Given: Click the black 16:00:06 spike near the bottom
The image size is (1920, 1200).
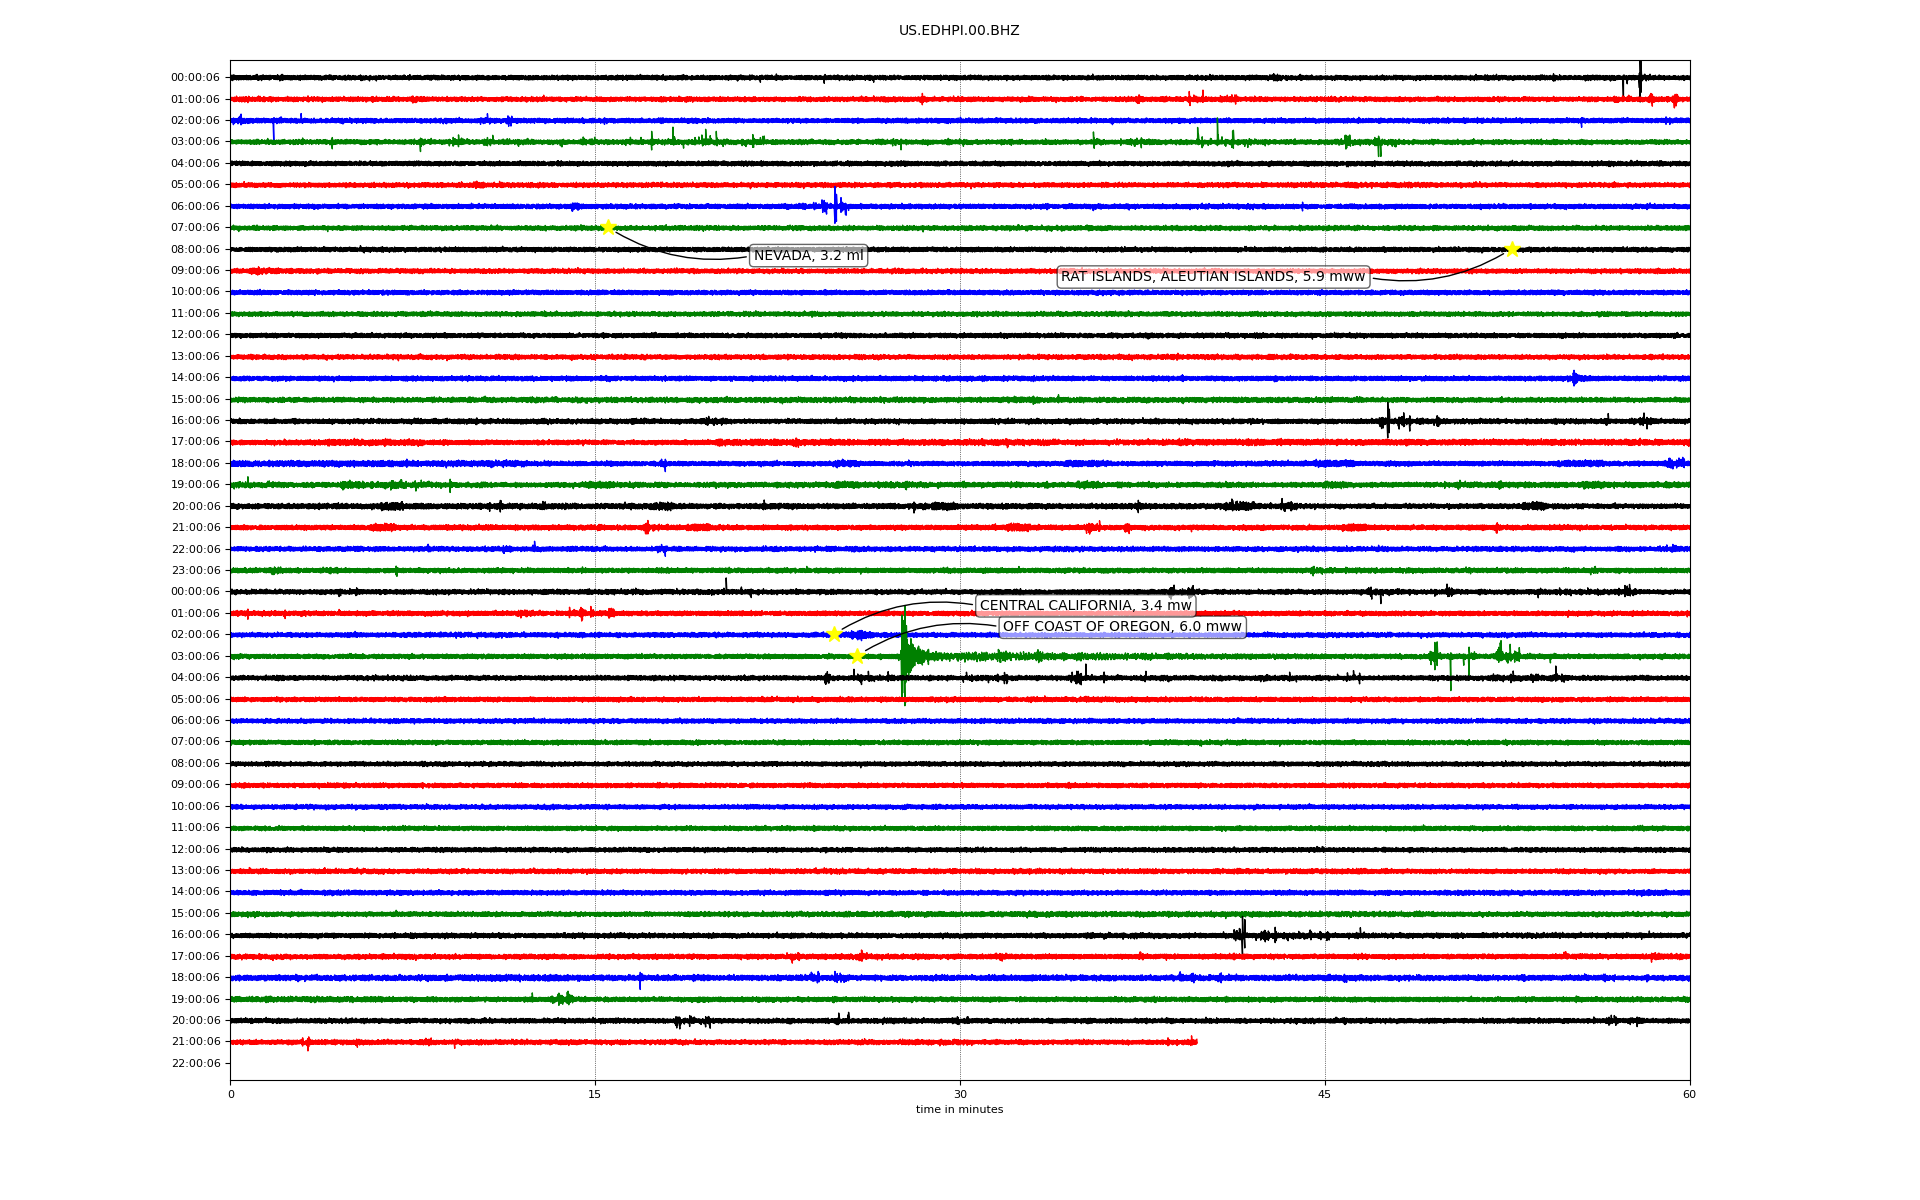Looking at the screenshot, I should pyautogui.click(x=1243, y=935).
